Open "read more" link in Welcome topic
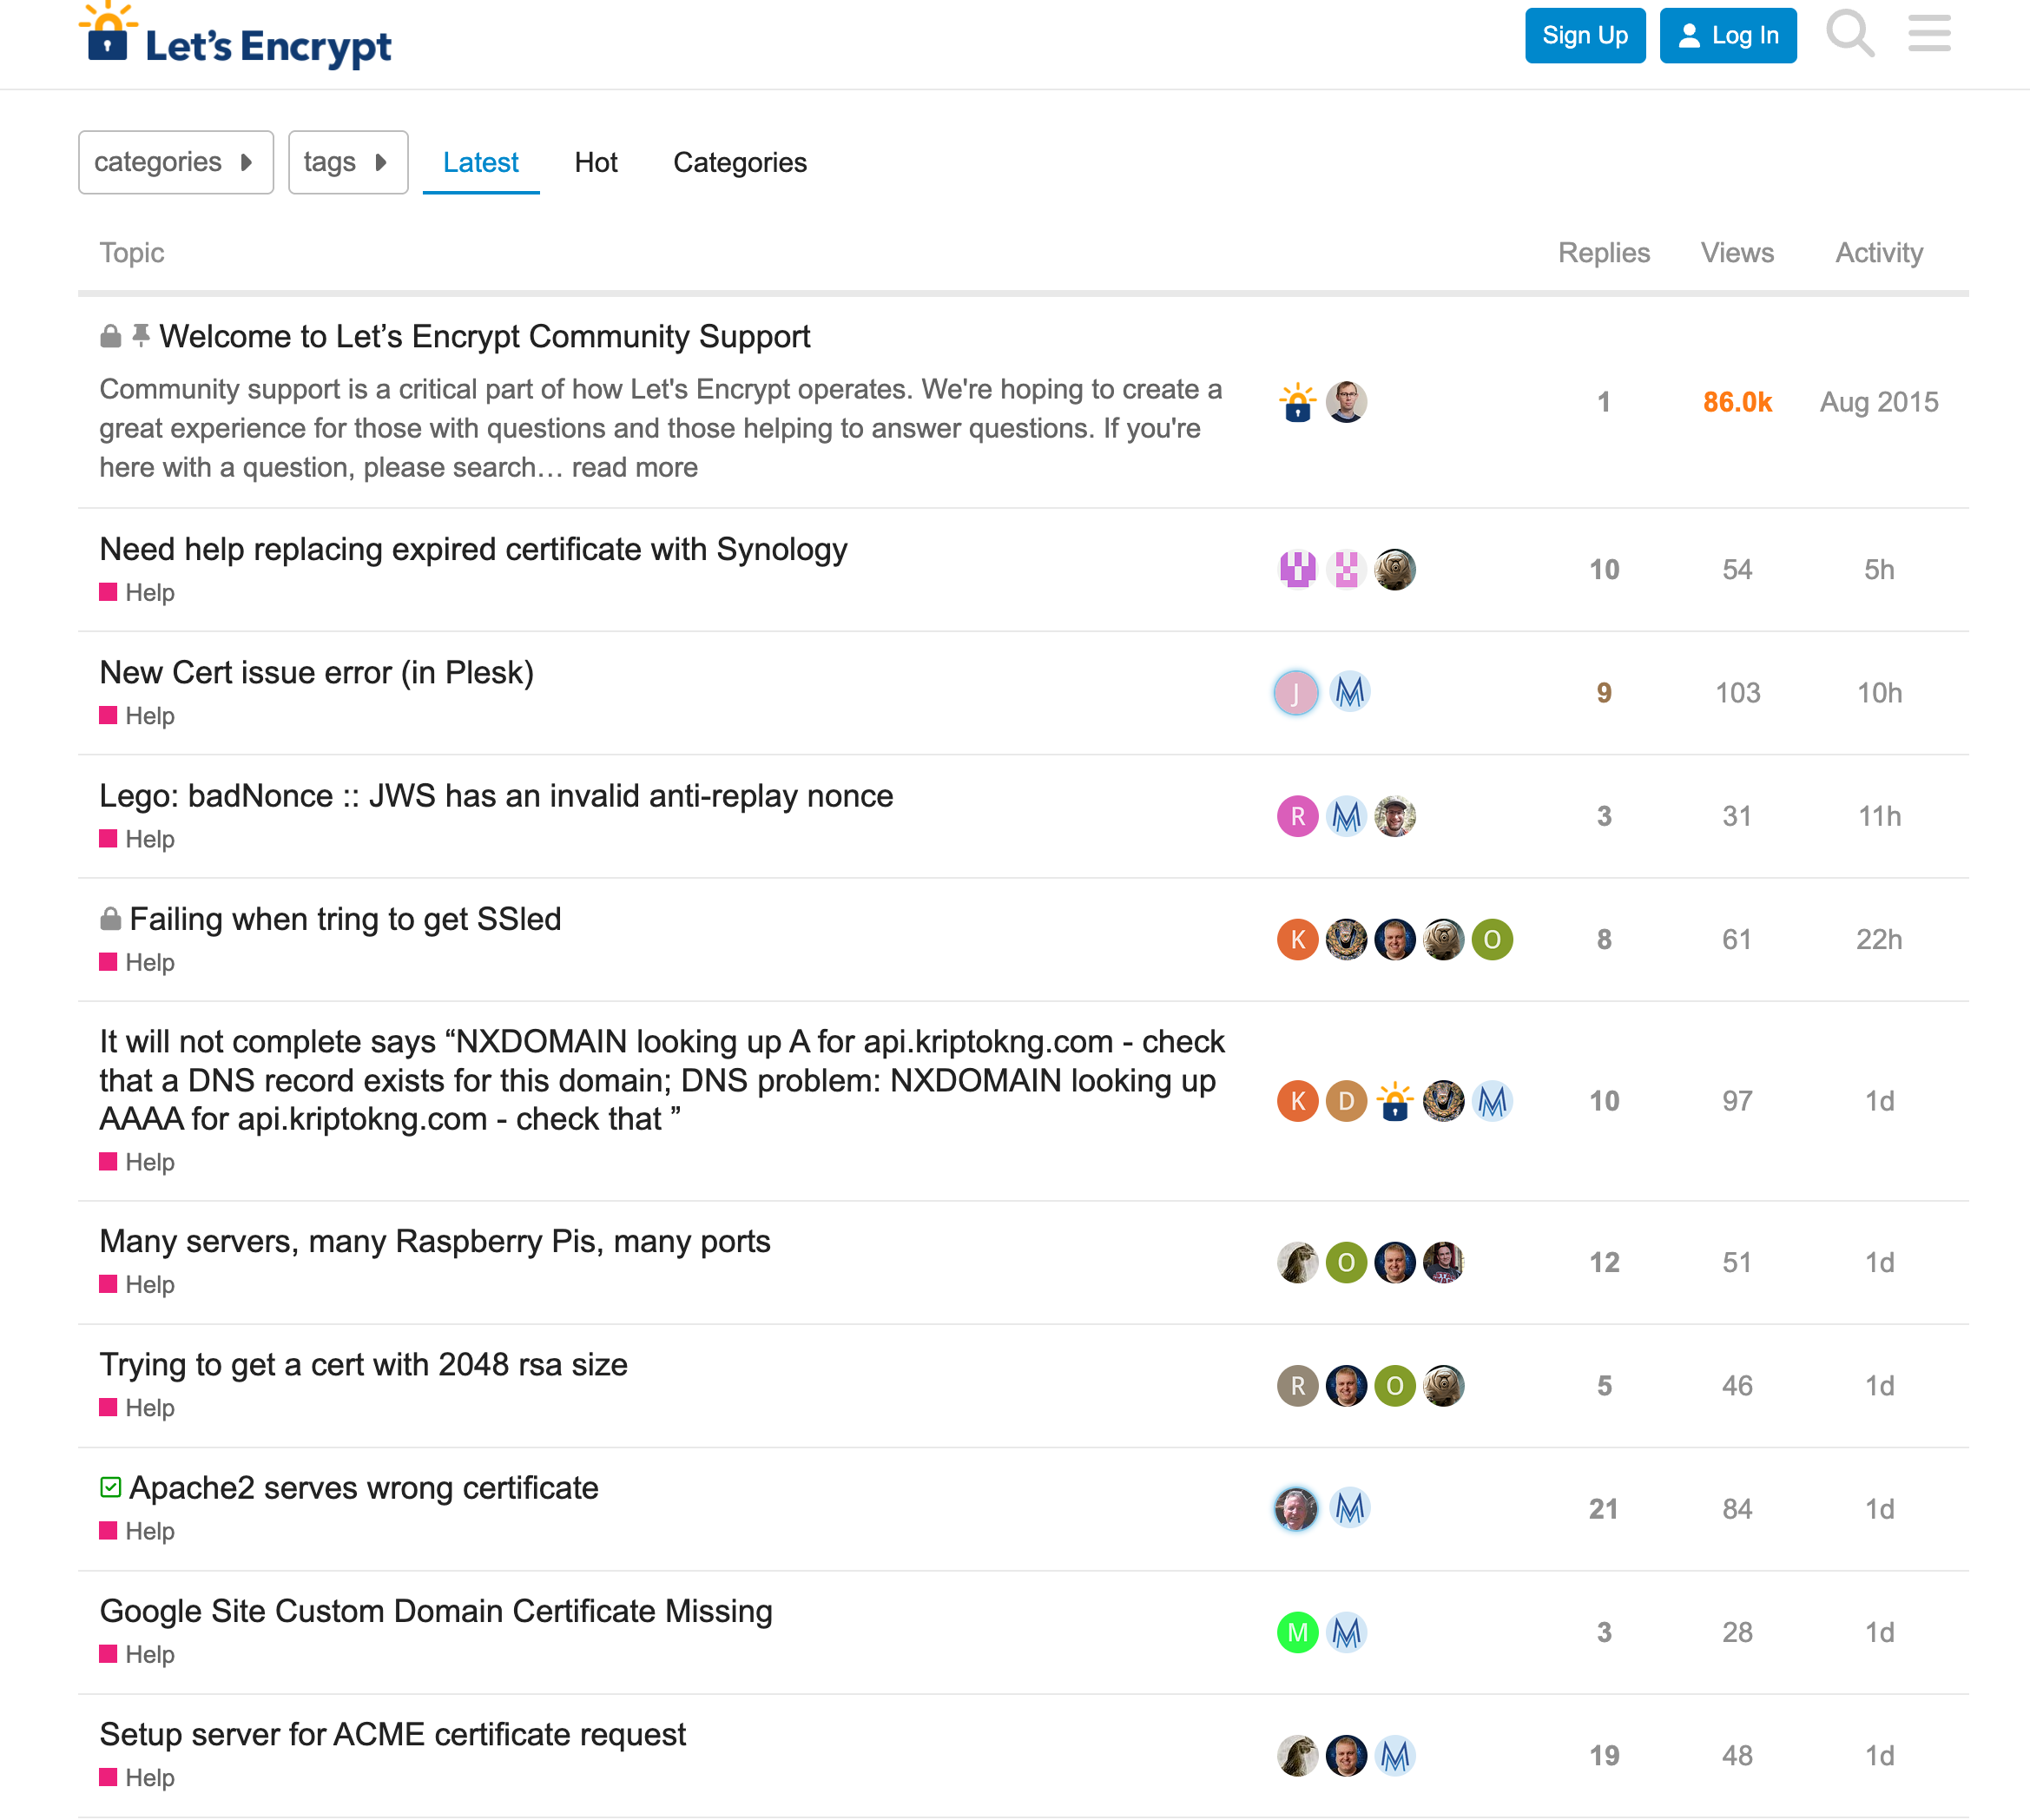The height and width of the screenshot is (1820, 2030). (x=634, y=468)
